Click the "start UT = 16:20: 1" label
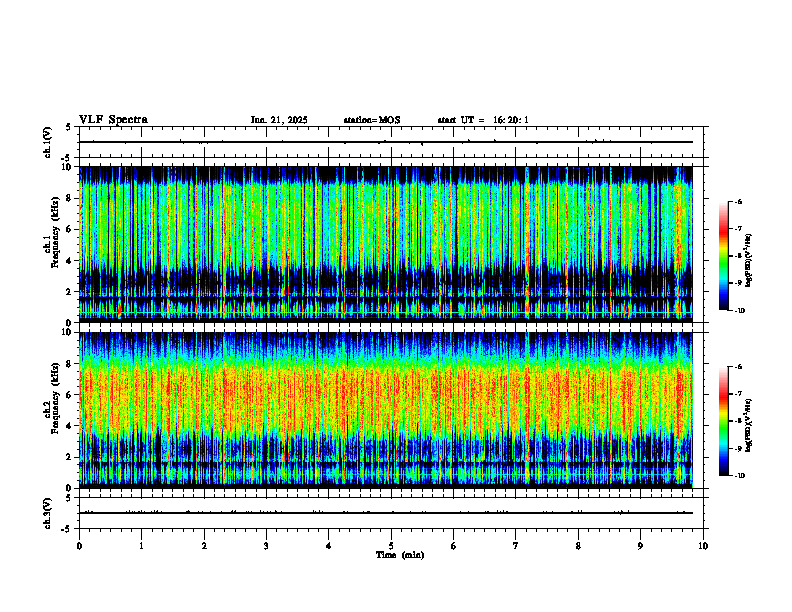Viewport: 792px width, 612px height. point(483,120)
